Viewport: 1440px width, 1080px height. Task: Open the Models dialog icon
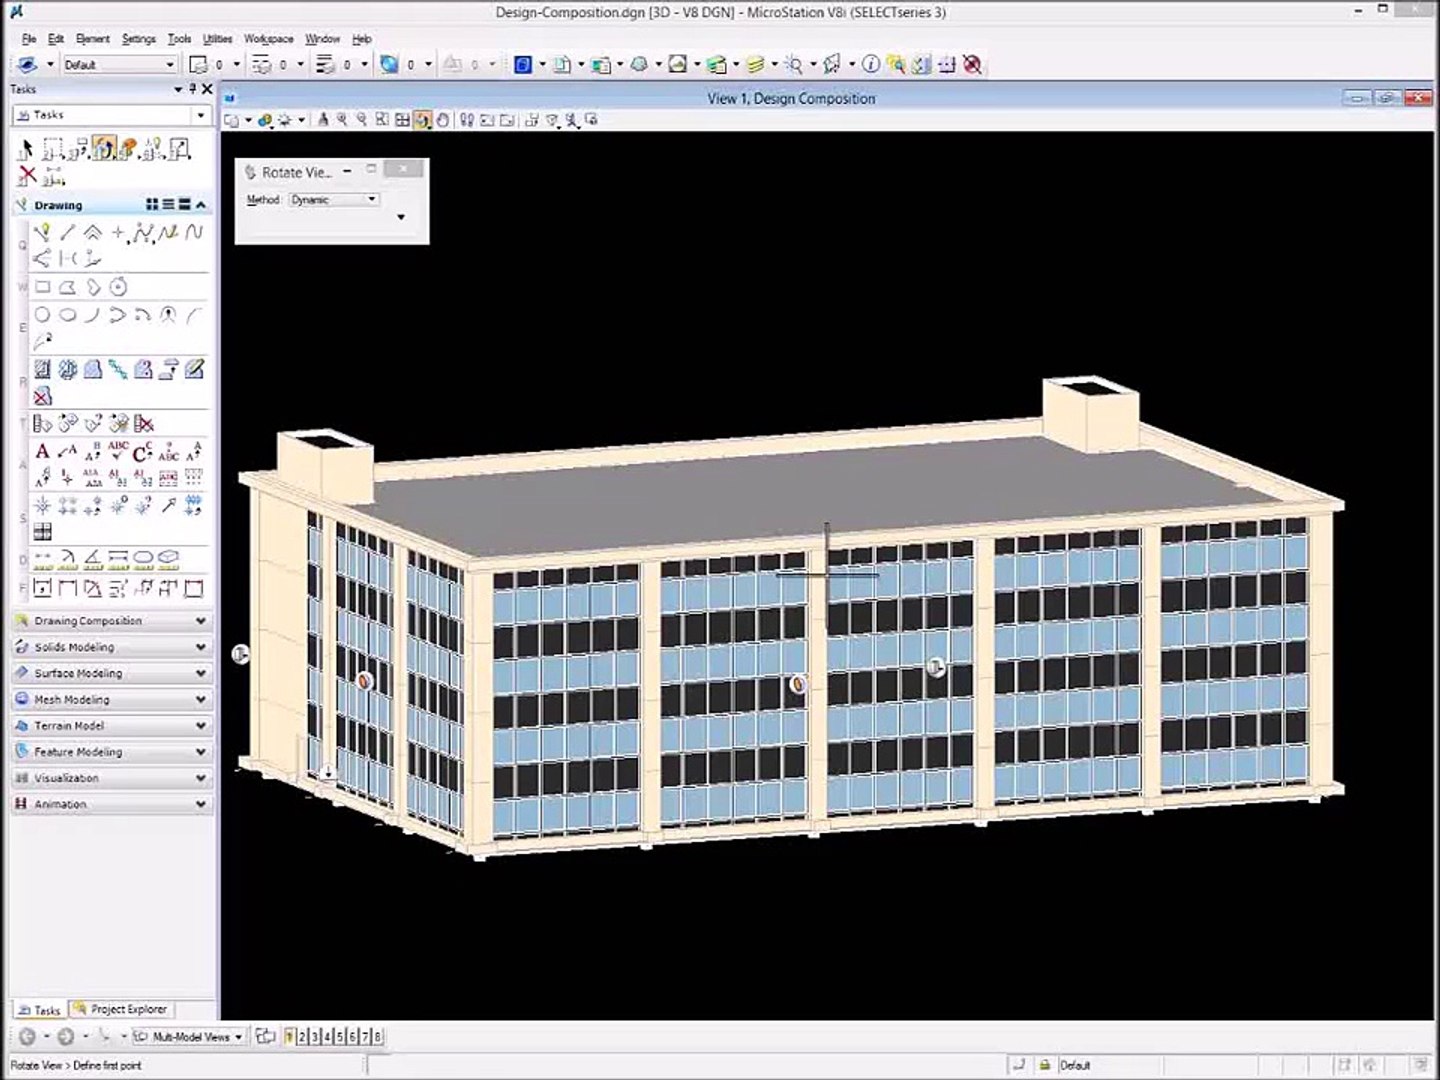(522, 65)
